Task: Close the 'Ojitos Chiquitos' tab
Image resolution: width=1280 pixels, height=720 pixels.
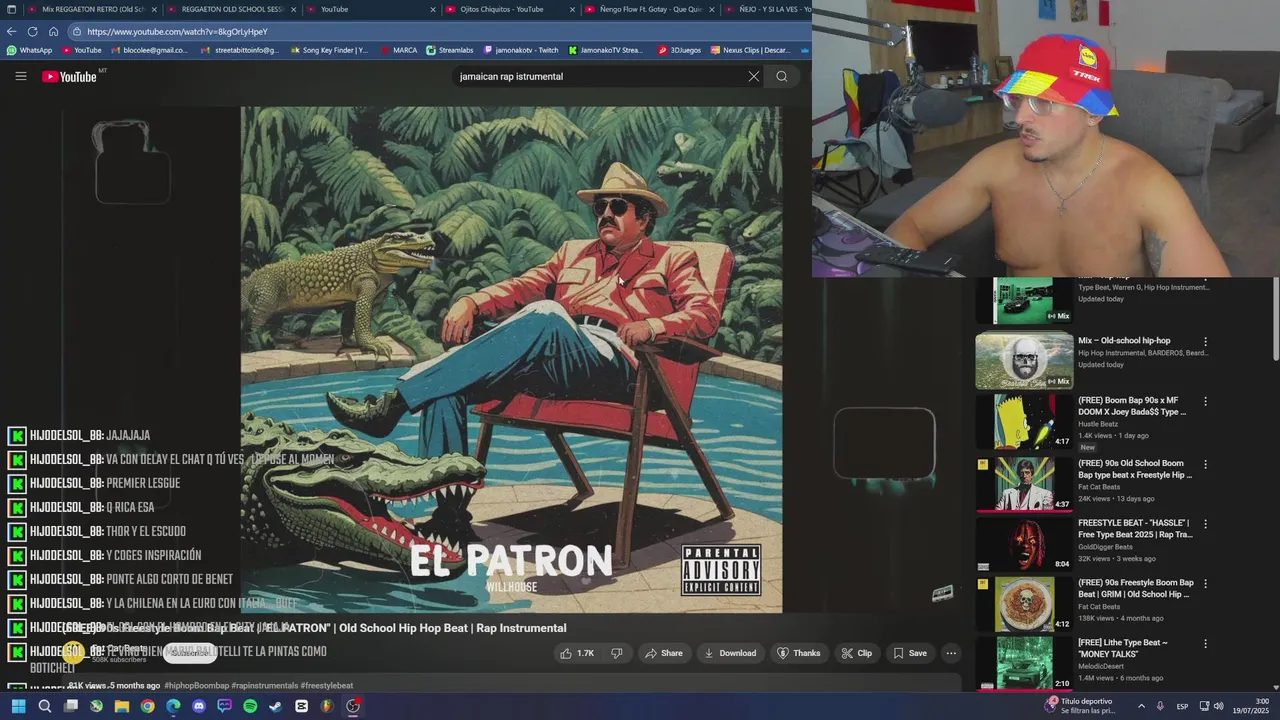Action: click(x=572, y=9)
